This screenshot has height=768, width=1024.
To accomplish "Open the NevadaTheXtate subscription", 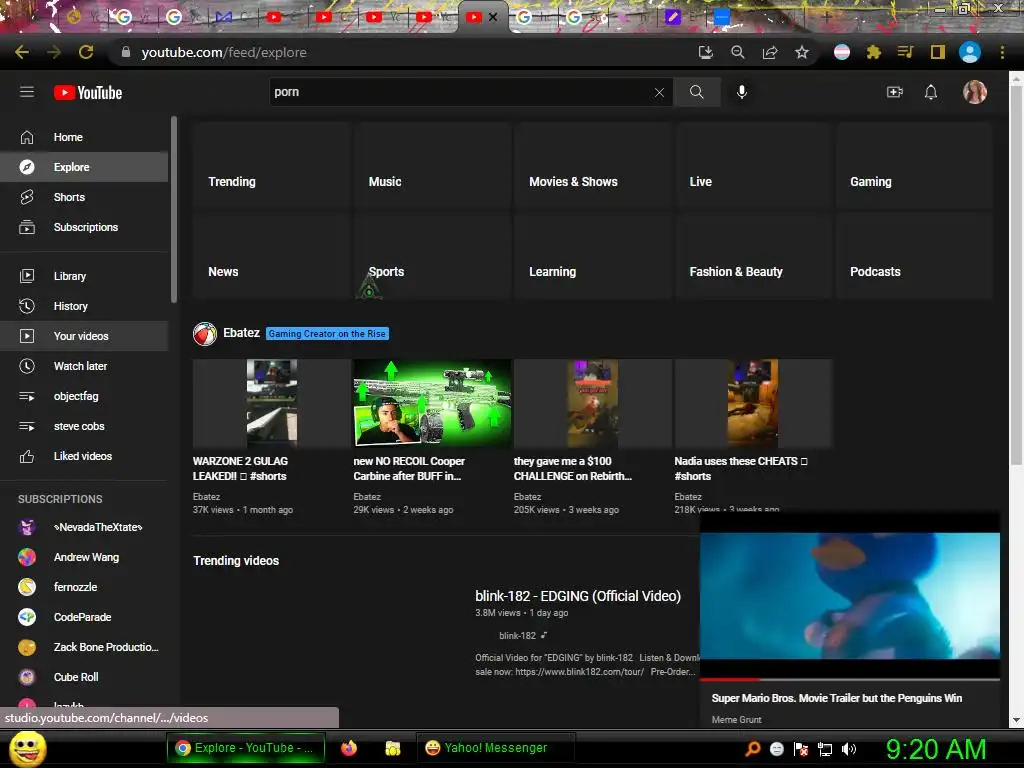I will [84, 527].
